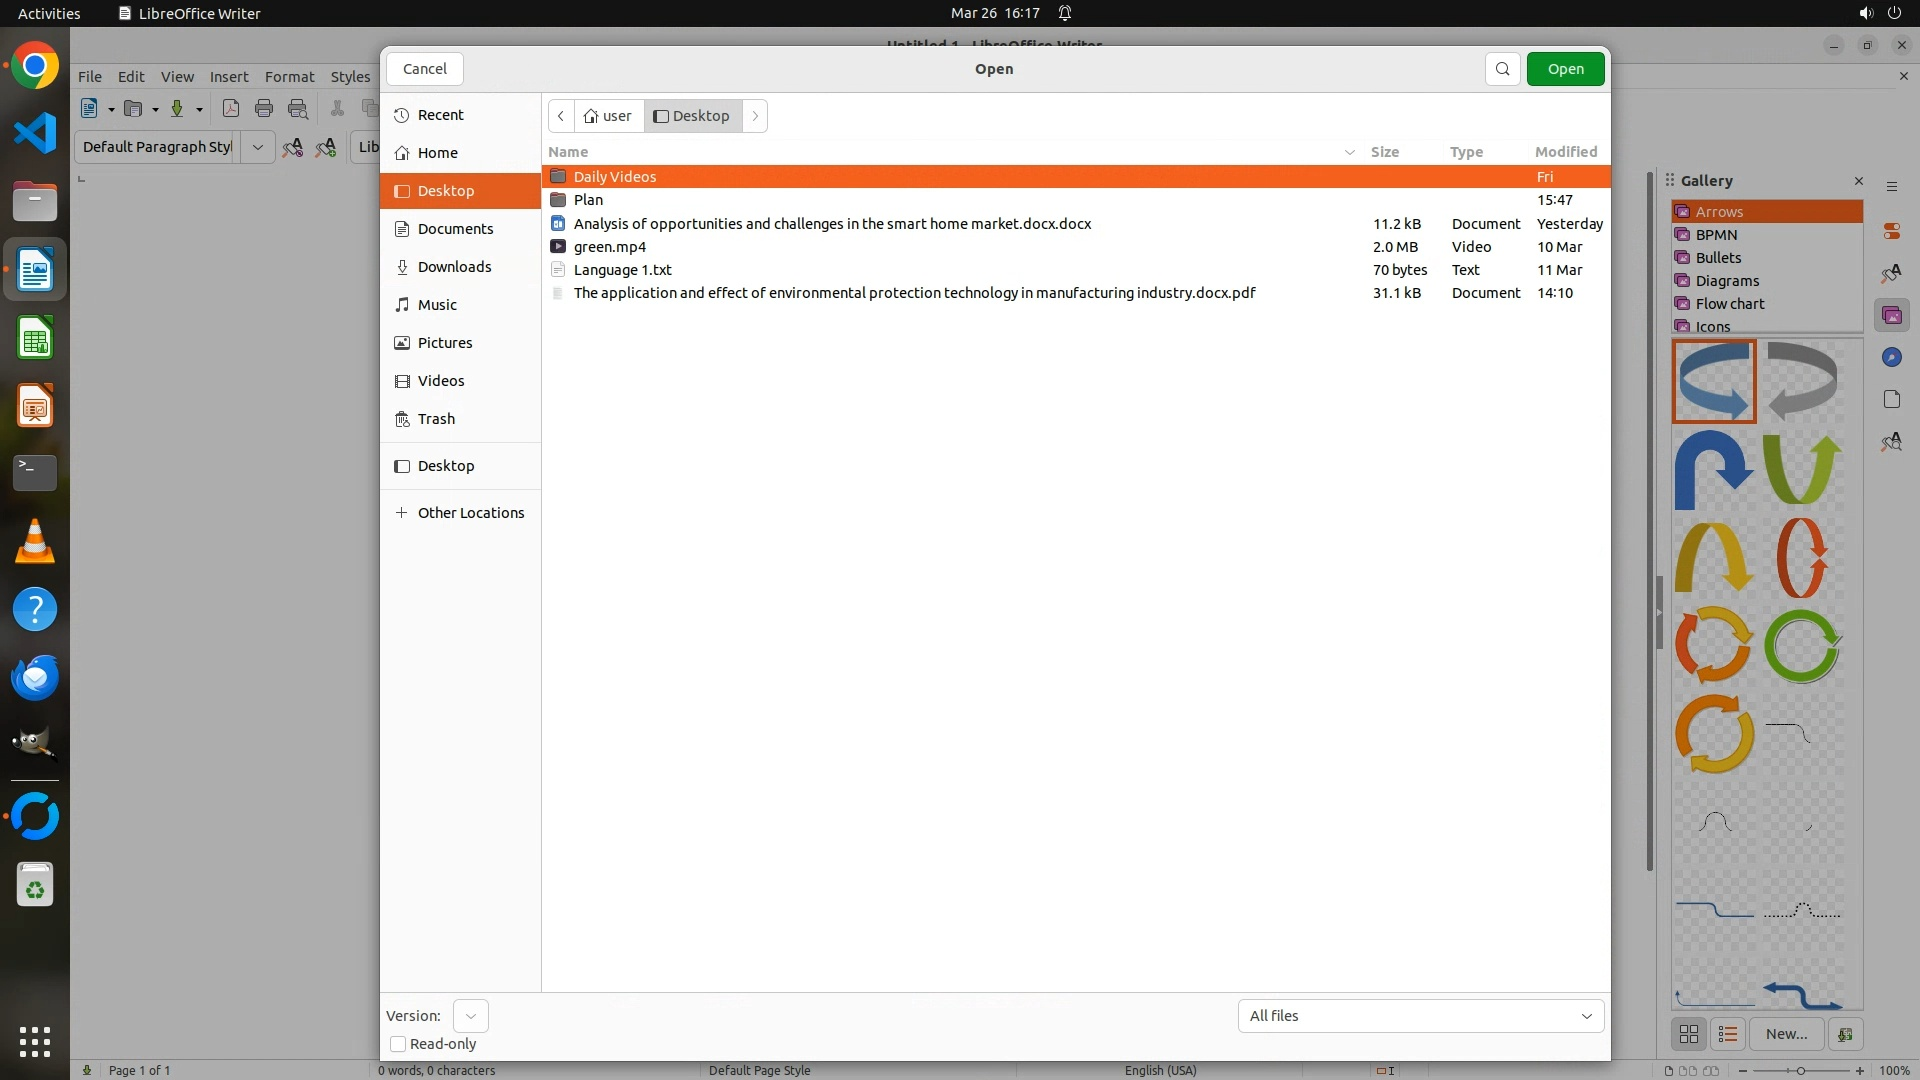The width and height of the screenshot is (1920, 1080).
Task: Switch Gallery to detailed list view
Action: 1727,1034
